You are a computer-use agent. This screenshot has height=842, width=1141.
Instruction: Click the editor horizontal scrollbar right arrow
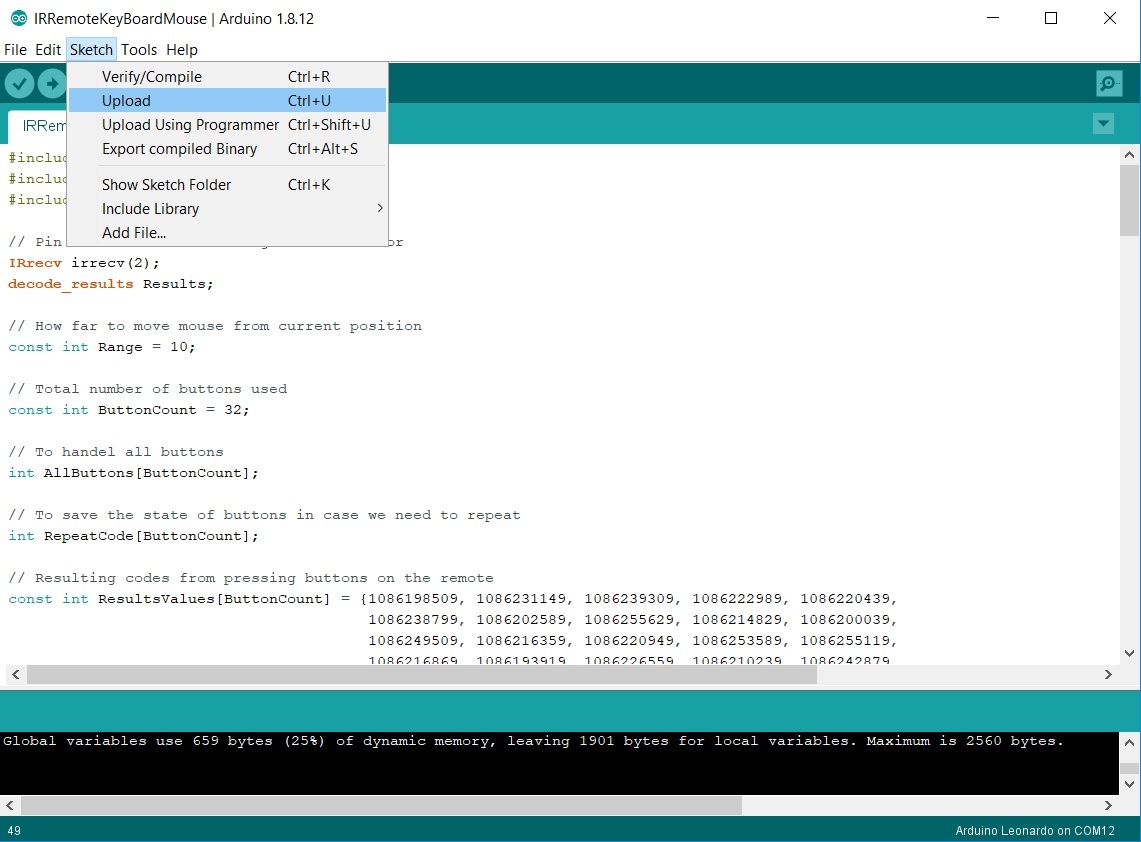click(1108, 675)
